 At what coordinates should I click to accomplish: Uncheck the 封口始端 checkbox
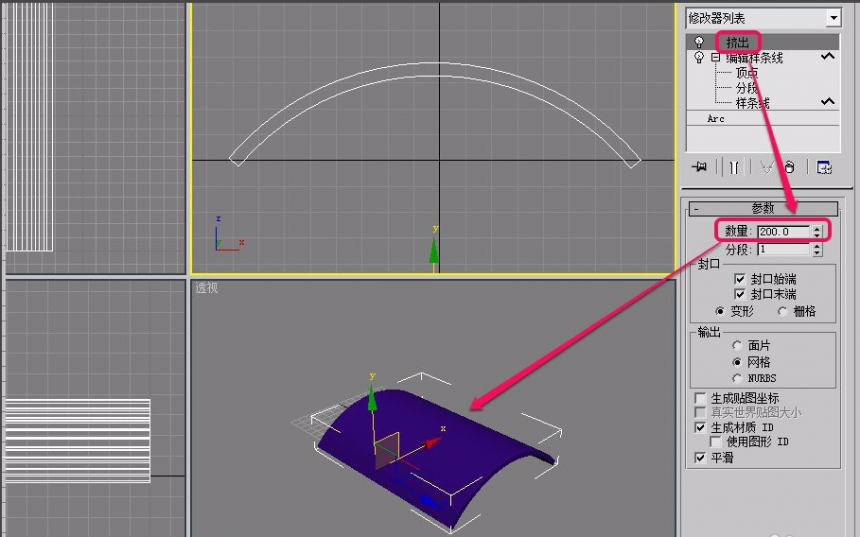point(740,279)
